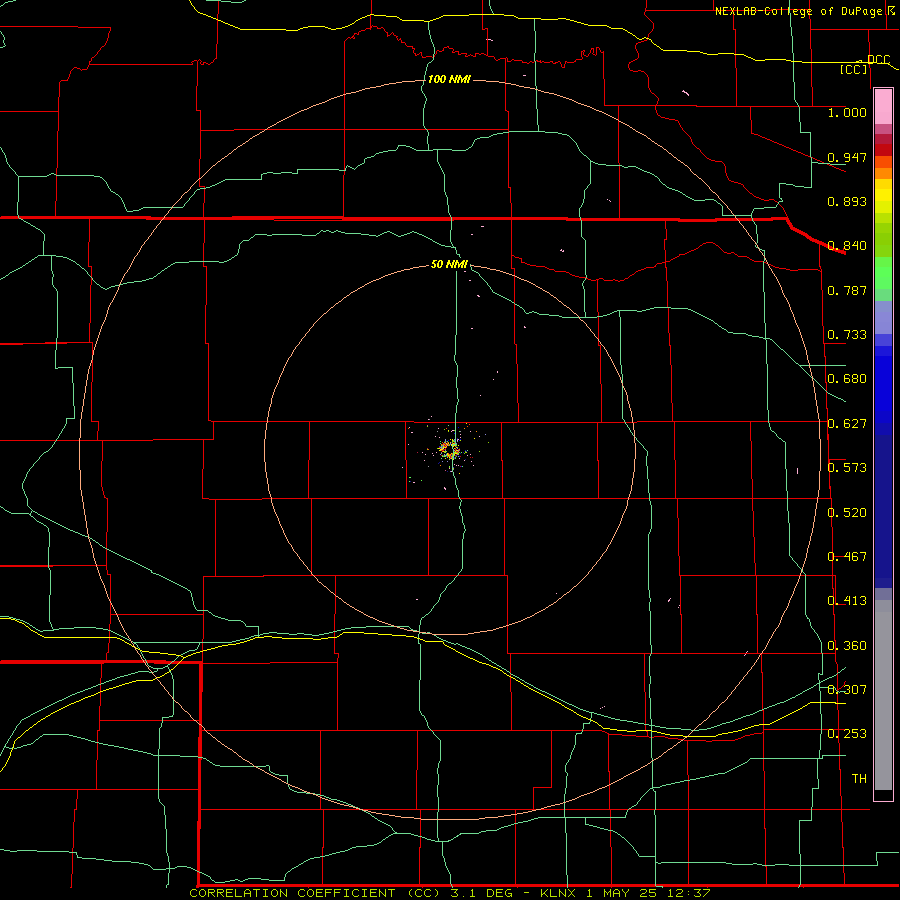This screenshot has height=900, width=900.
Task: Pick the red swatch near 0.947
Action: [x=883, y=150]
